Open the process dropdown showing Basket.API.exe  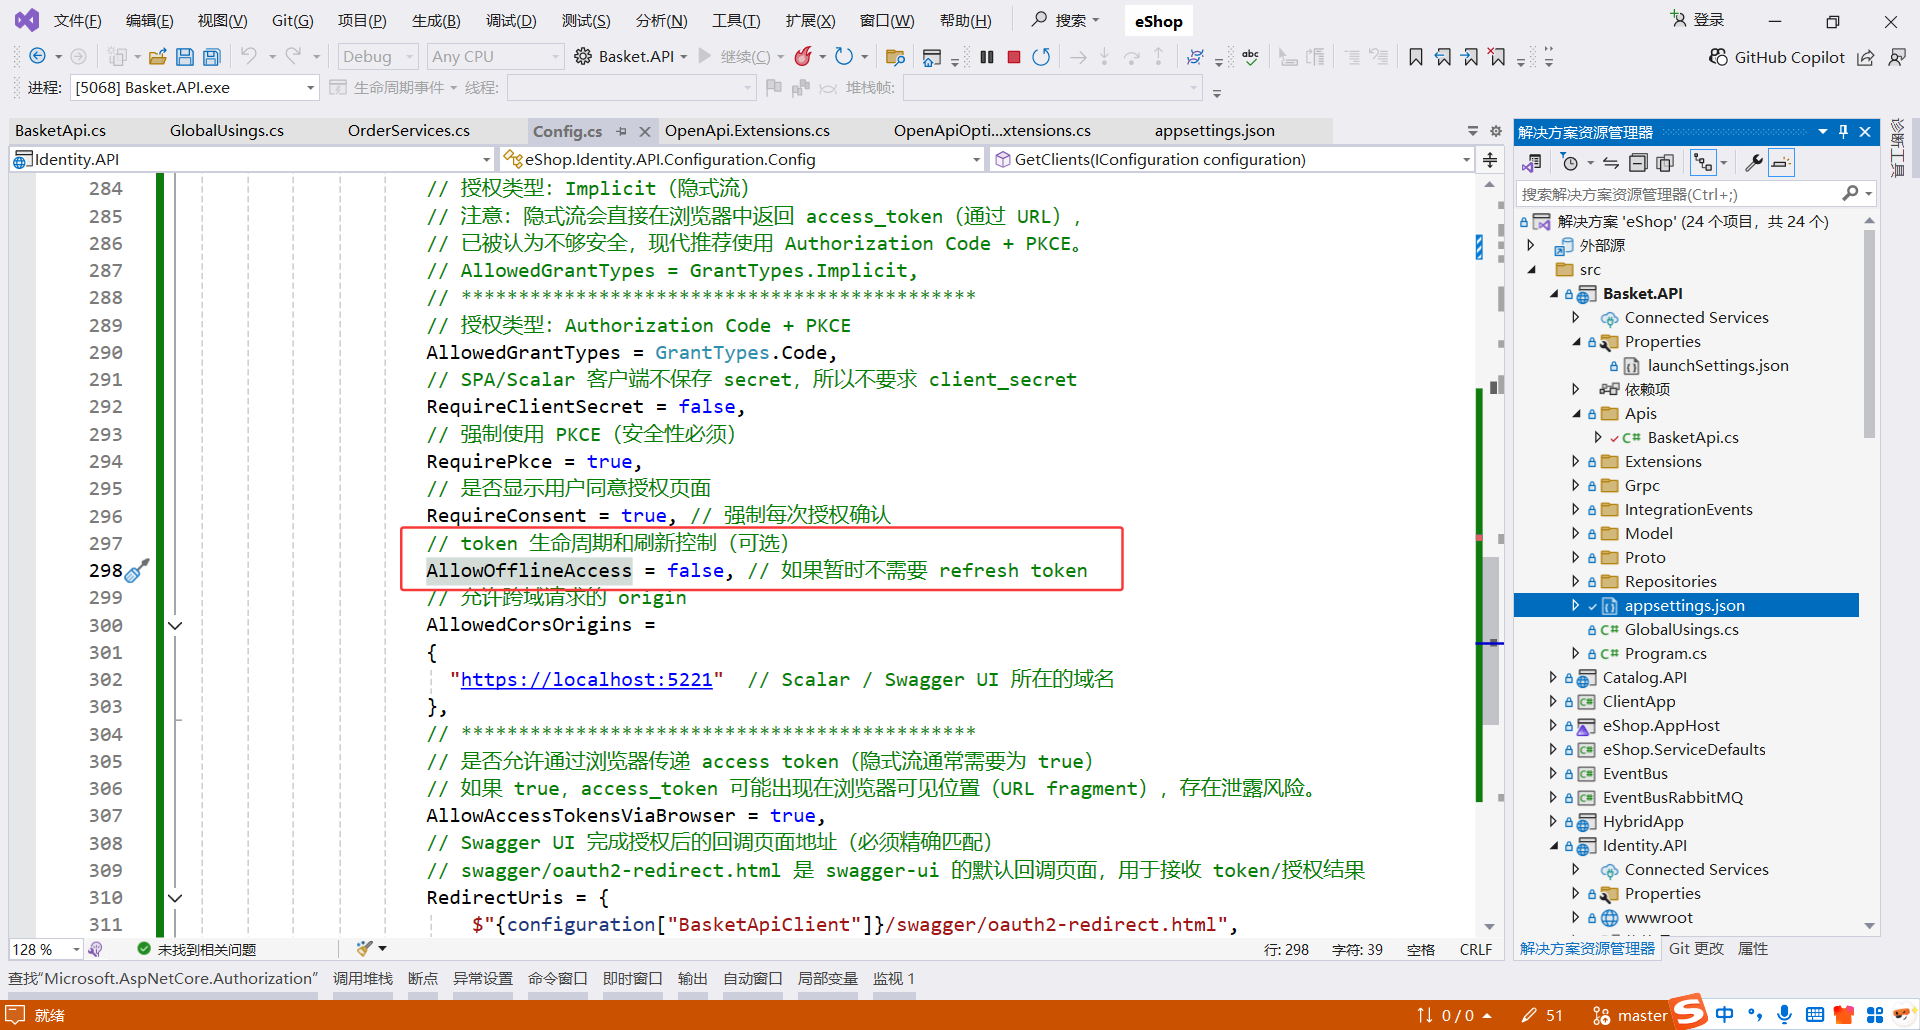pos(195,88)
